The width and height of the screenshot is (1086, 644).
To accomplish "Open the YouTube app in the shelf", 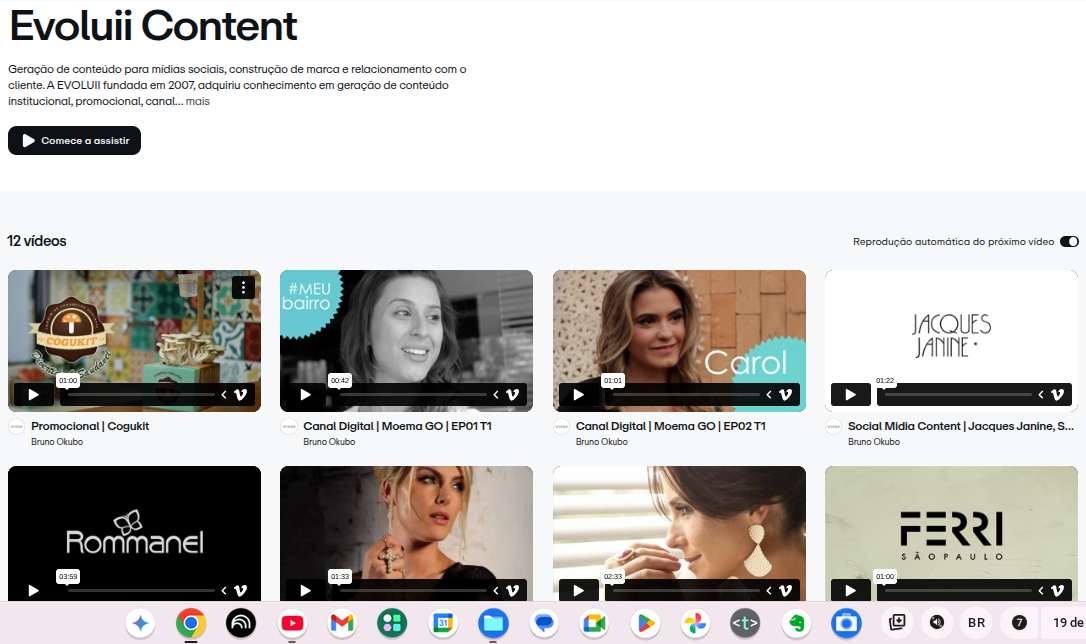I will click(292, 623).
